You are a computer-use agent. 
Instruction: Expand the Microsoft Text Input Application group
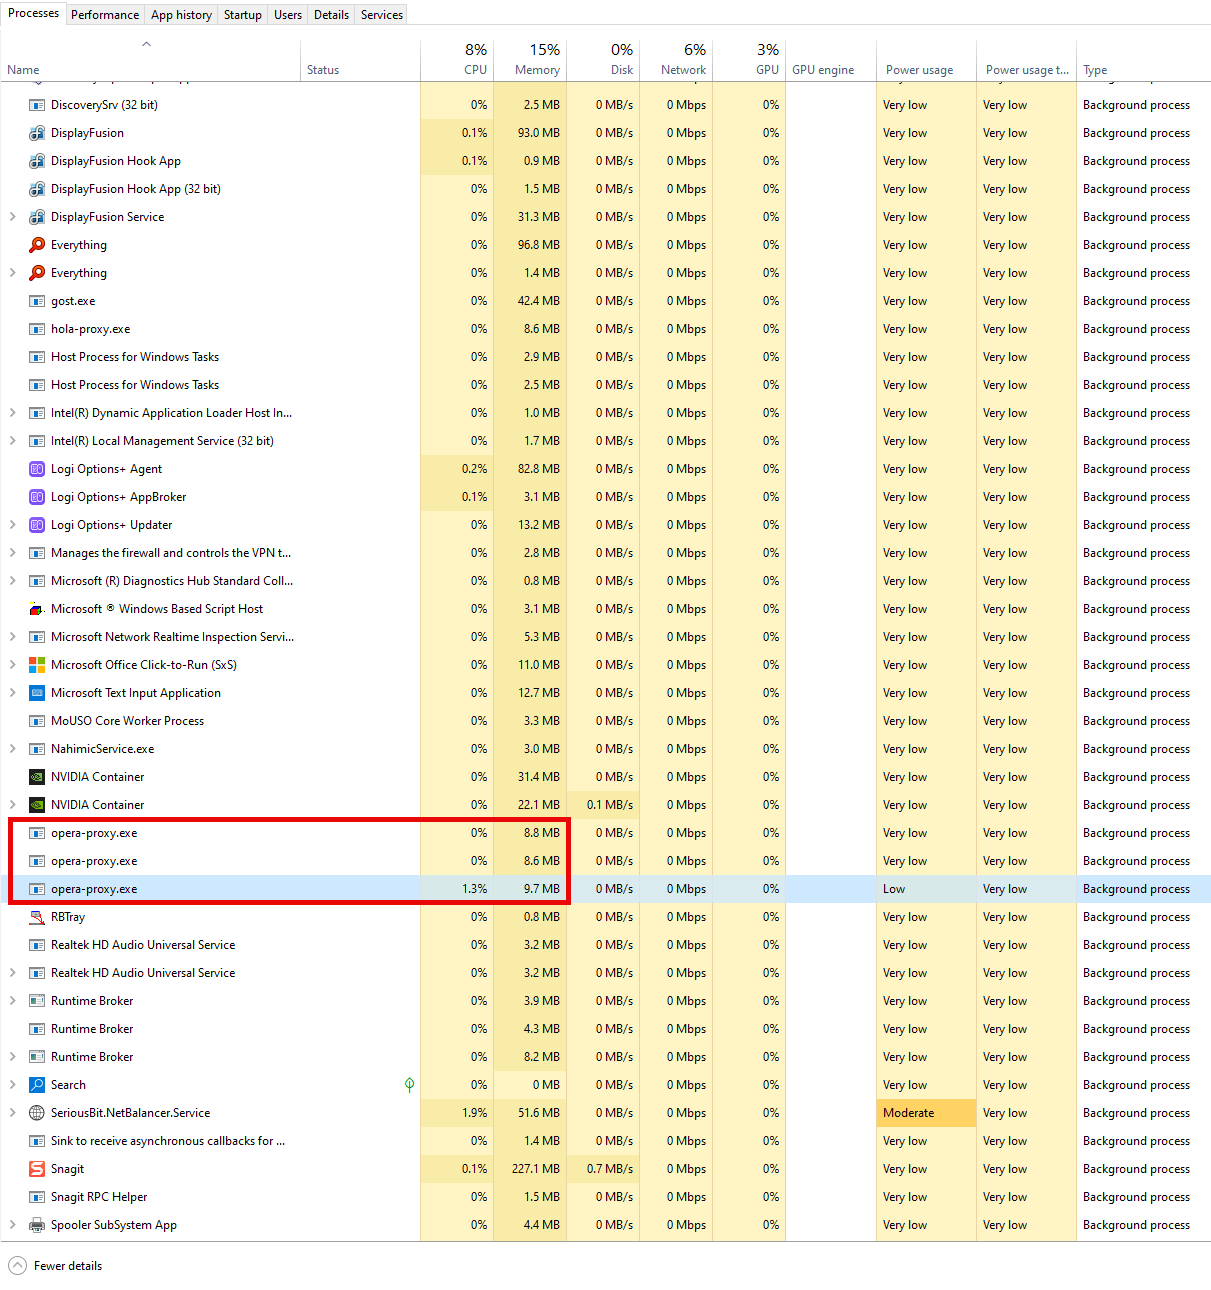point(12,693)
